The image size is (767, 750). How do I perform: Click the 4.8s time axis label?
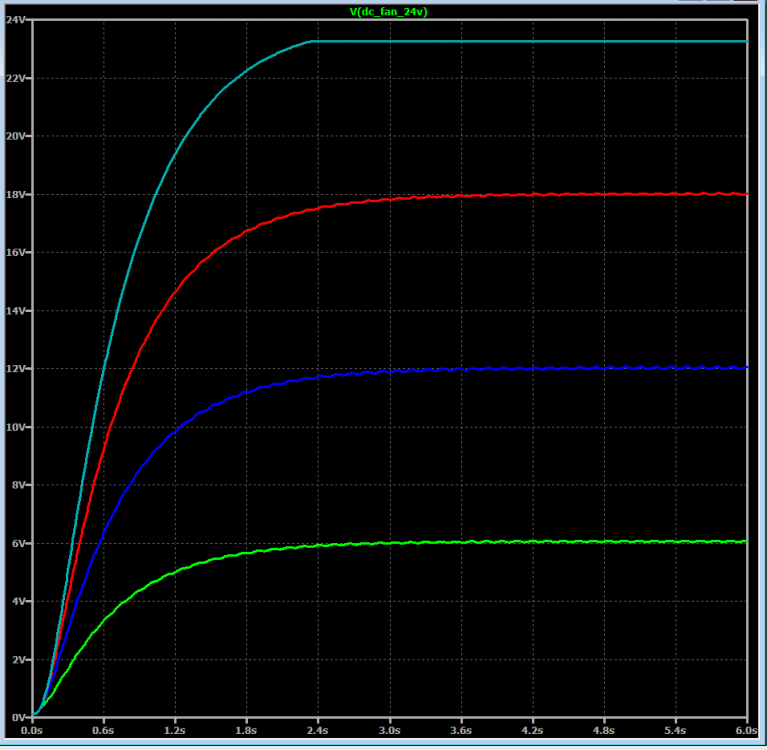pos(604,730)
